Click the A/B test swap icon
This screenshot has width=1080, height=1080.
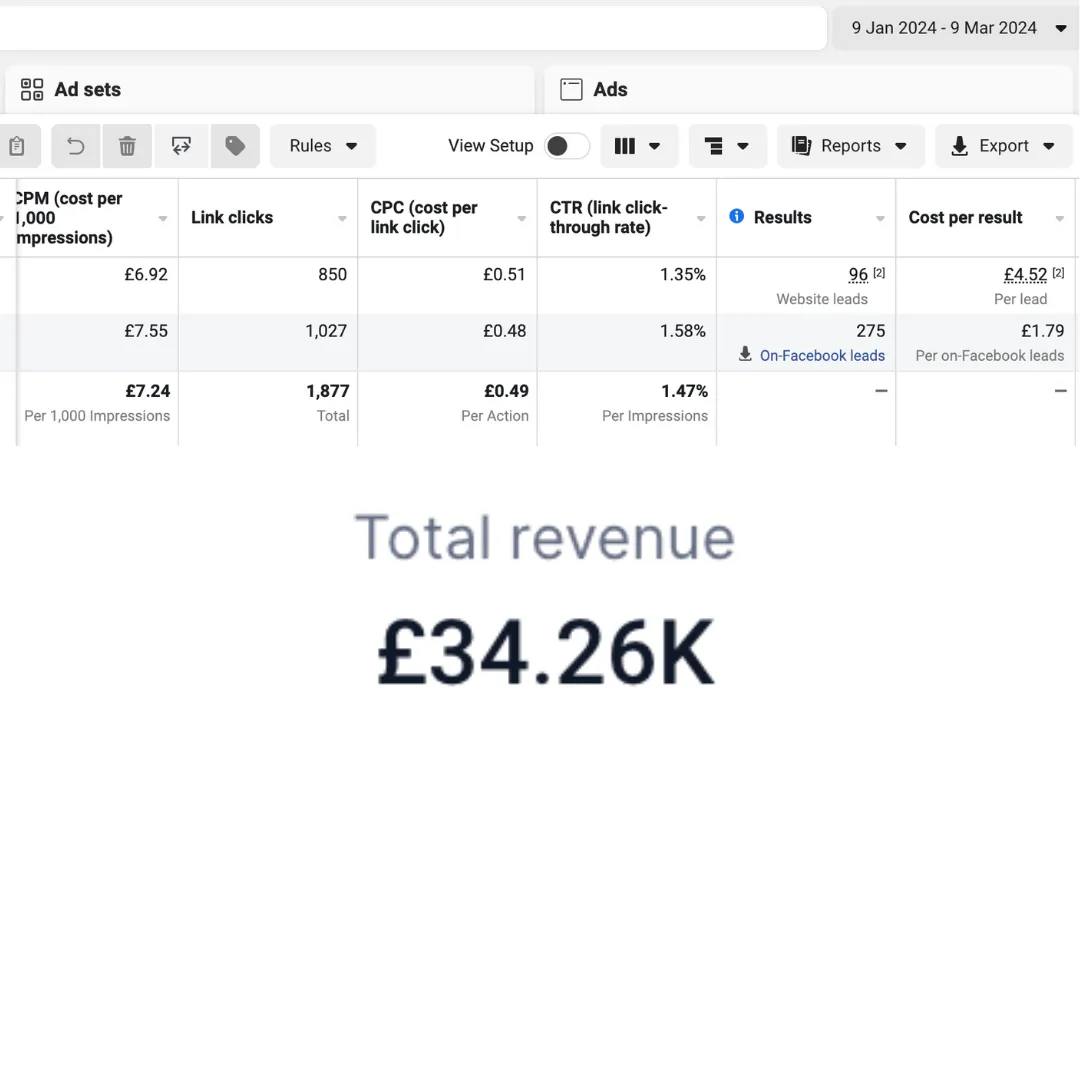181,146
